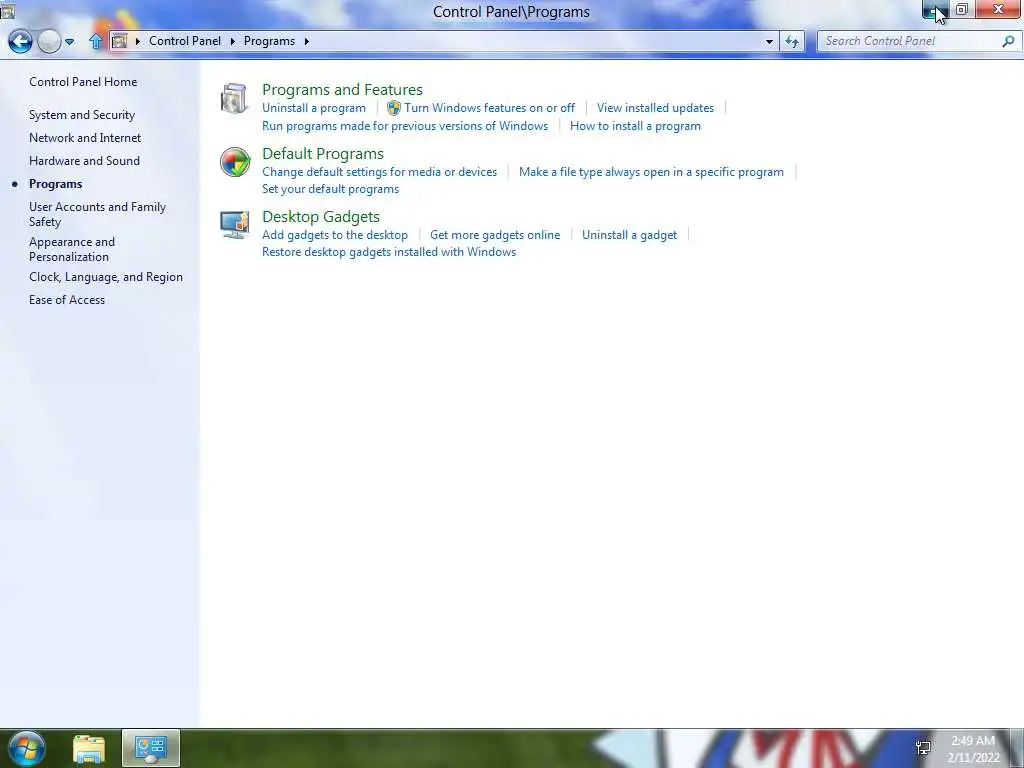This screenshot has height=768, width=1024.
Task: Click the Show desktop strip at taskbar end
Action: tap(1017, 748)
